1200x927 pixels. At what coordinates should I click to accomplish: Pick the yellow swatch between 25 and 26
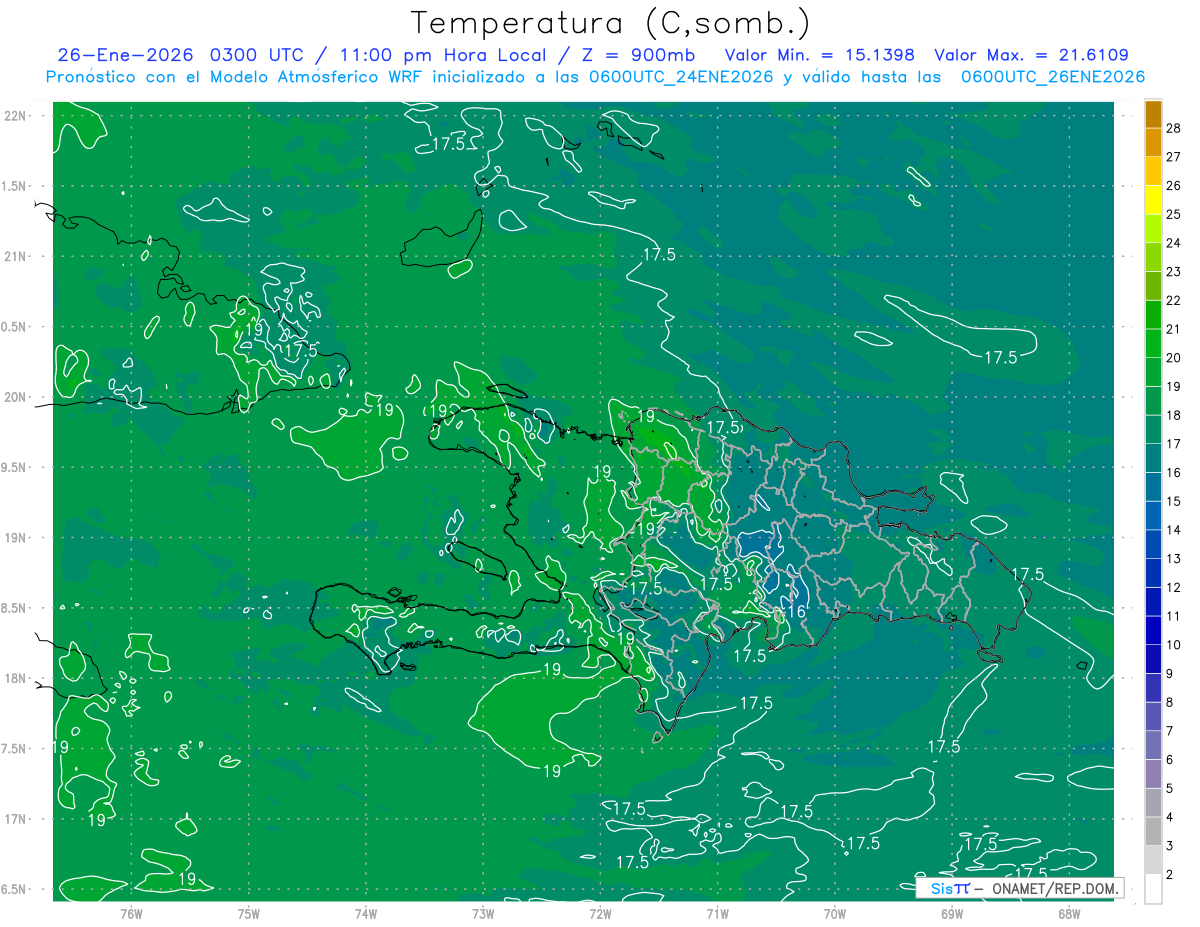(1153, 200)
